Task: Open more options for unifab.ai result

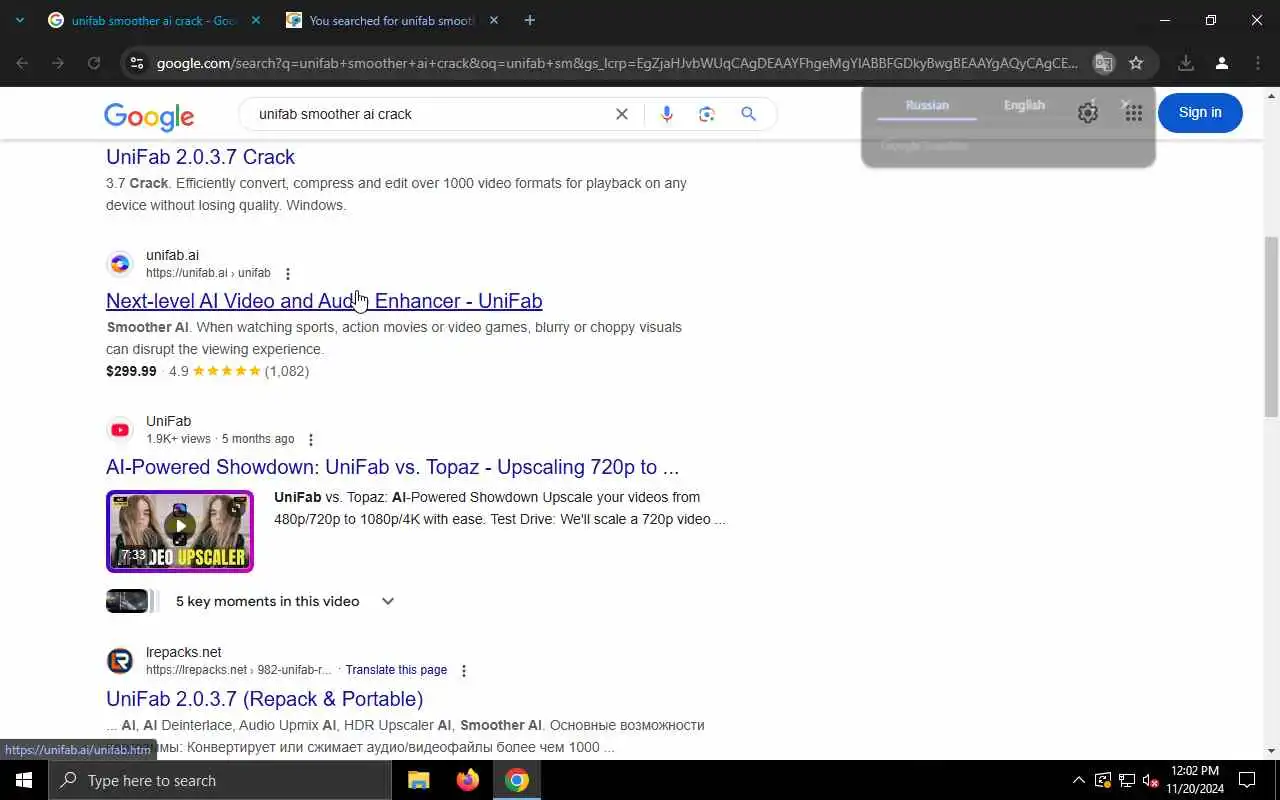Action: click(x=288, y=274)
